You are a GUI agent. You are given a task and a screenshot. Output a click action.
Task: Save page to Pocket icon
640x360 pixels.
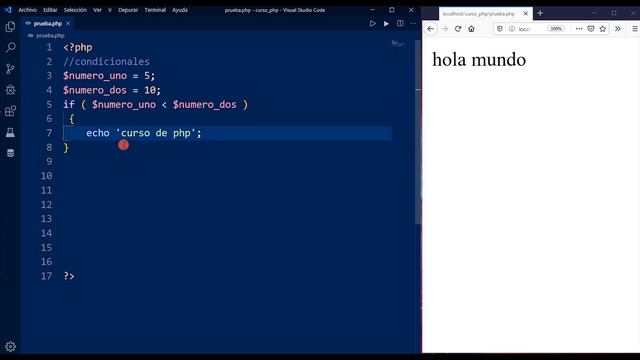(x=591, y=29)
